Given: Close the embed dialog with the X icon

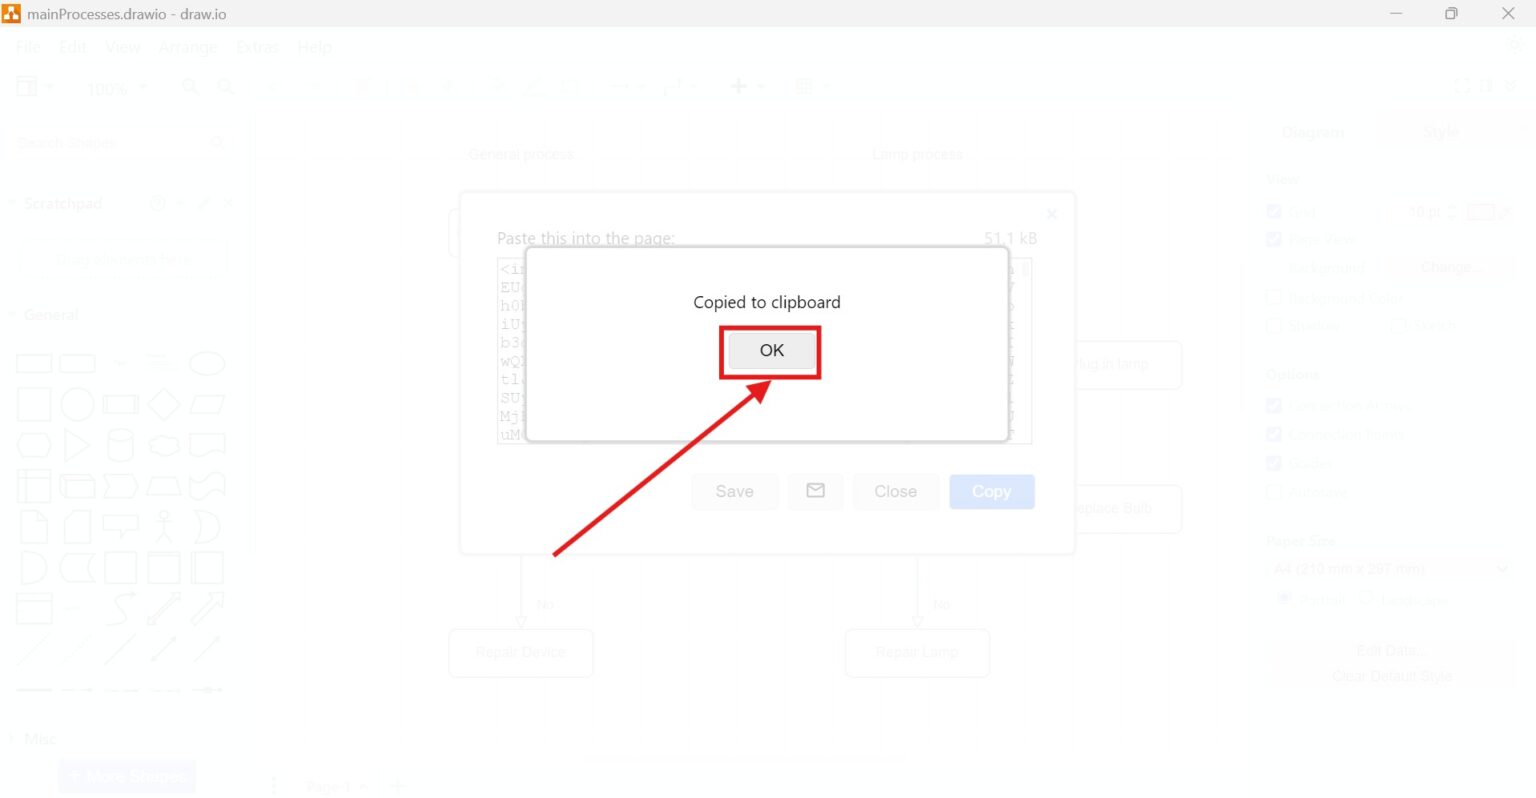Looking at the screenshot, I should 1051,214.
